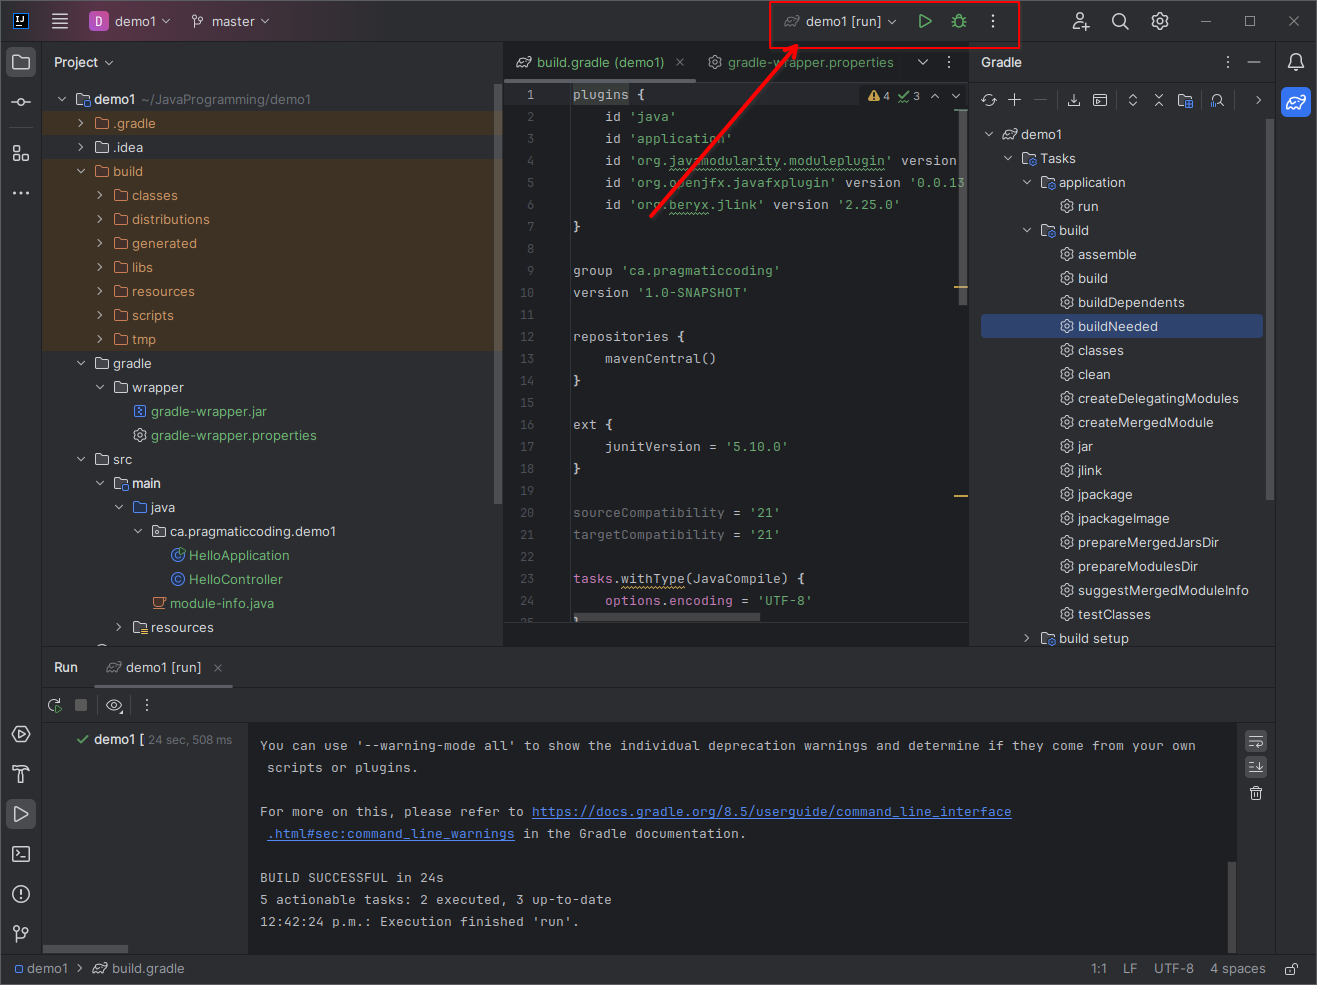The image size is (1317, 985).
Task: Debug demo1 [run] with the bug icon
Action: point(959,21)
